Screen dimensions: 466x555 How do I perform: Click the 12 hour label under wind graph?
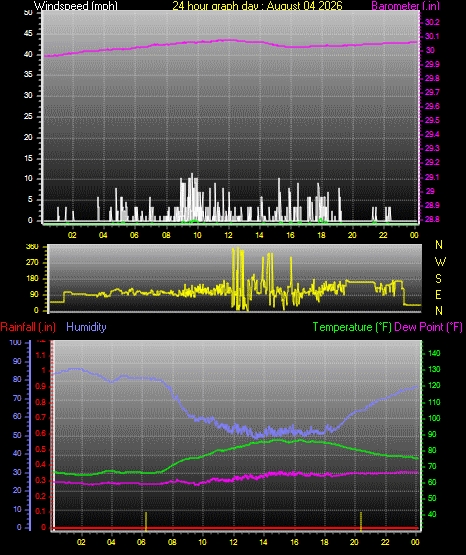click(x=228, y=235)
